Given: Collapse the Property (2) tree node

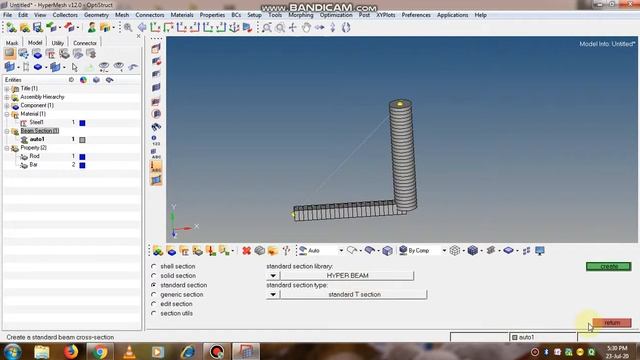Looking at the screenshot, I should pyautogui.click(x=7, y=148).
